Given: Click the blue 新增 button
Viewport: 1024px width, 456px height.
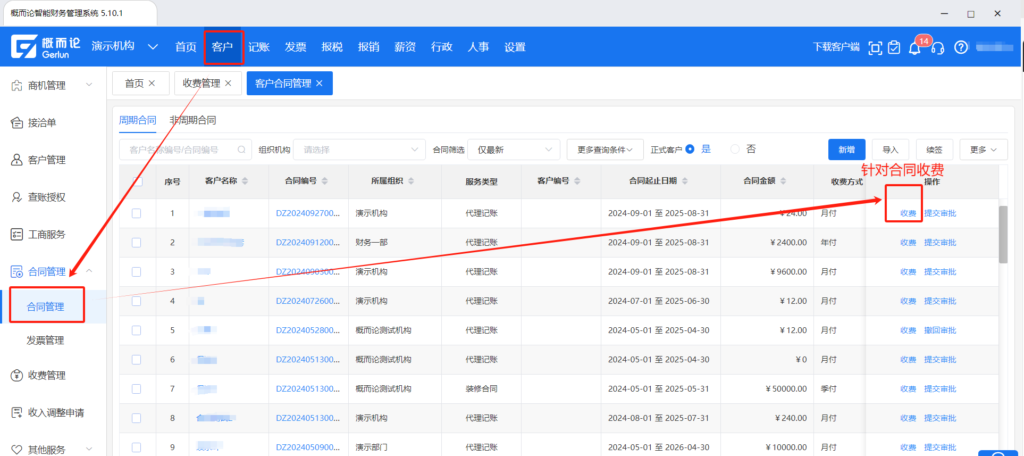Looking at the screenshot, I should (x=847, y=150).
